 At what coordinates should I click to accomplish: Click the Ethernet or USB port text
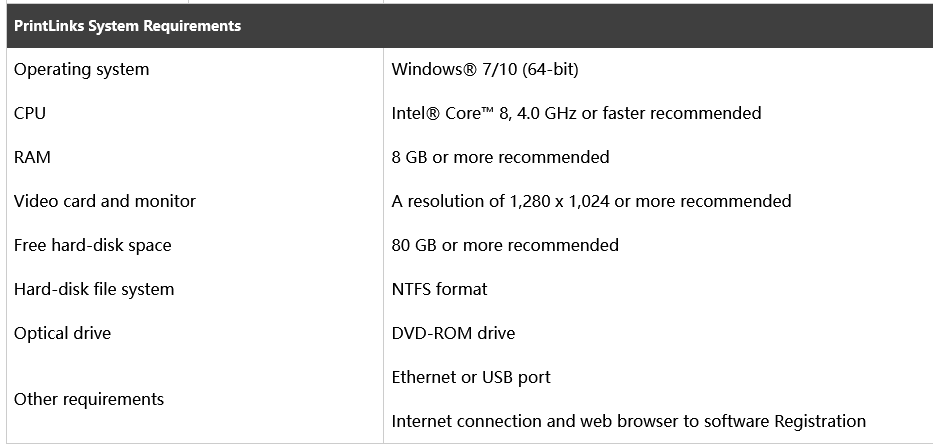(x=471, y=377)
